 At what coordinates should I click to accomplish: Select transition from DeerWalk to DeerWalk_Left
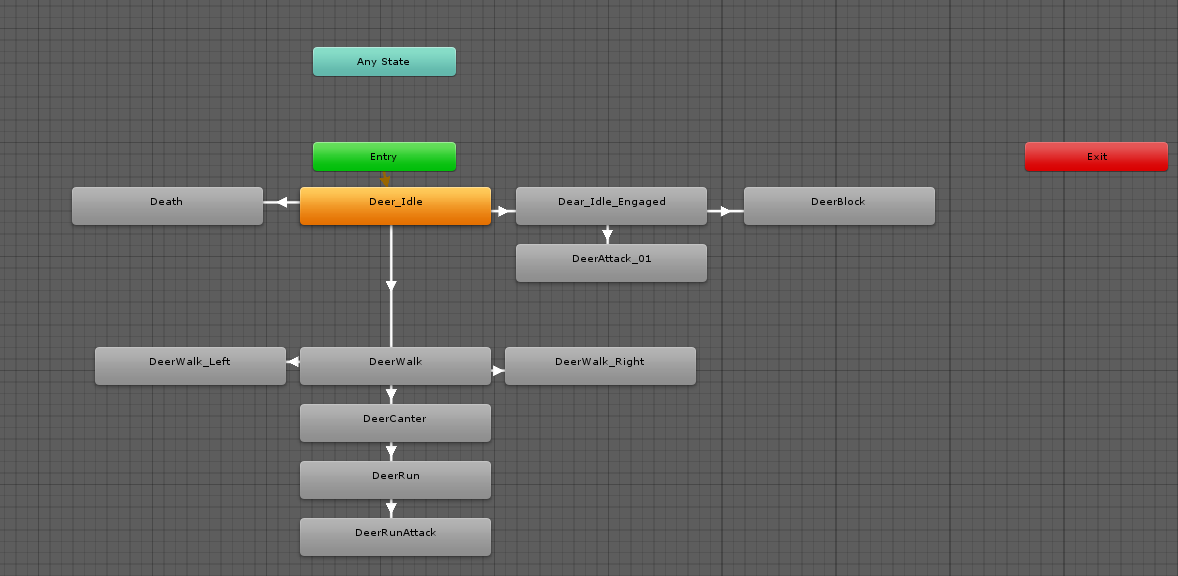click(293, 362)
